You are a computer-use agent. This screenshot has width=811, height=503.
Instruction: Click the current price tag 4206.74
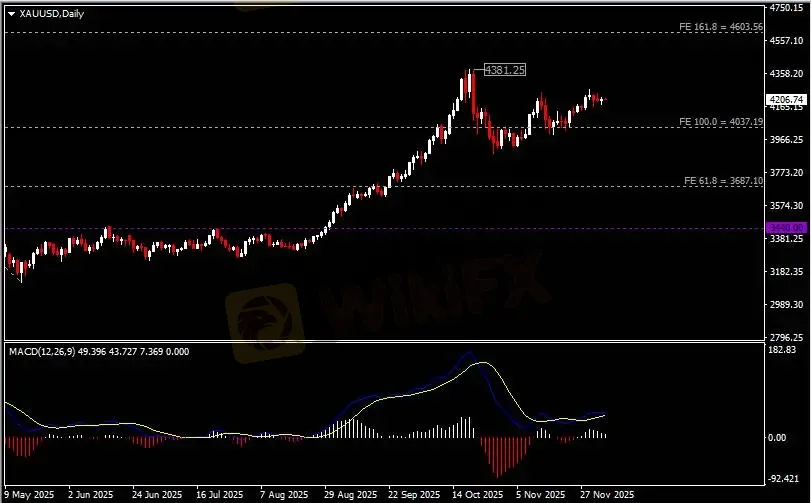pyautogui.click(x=785, y=100)
